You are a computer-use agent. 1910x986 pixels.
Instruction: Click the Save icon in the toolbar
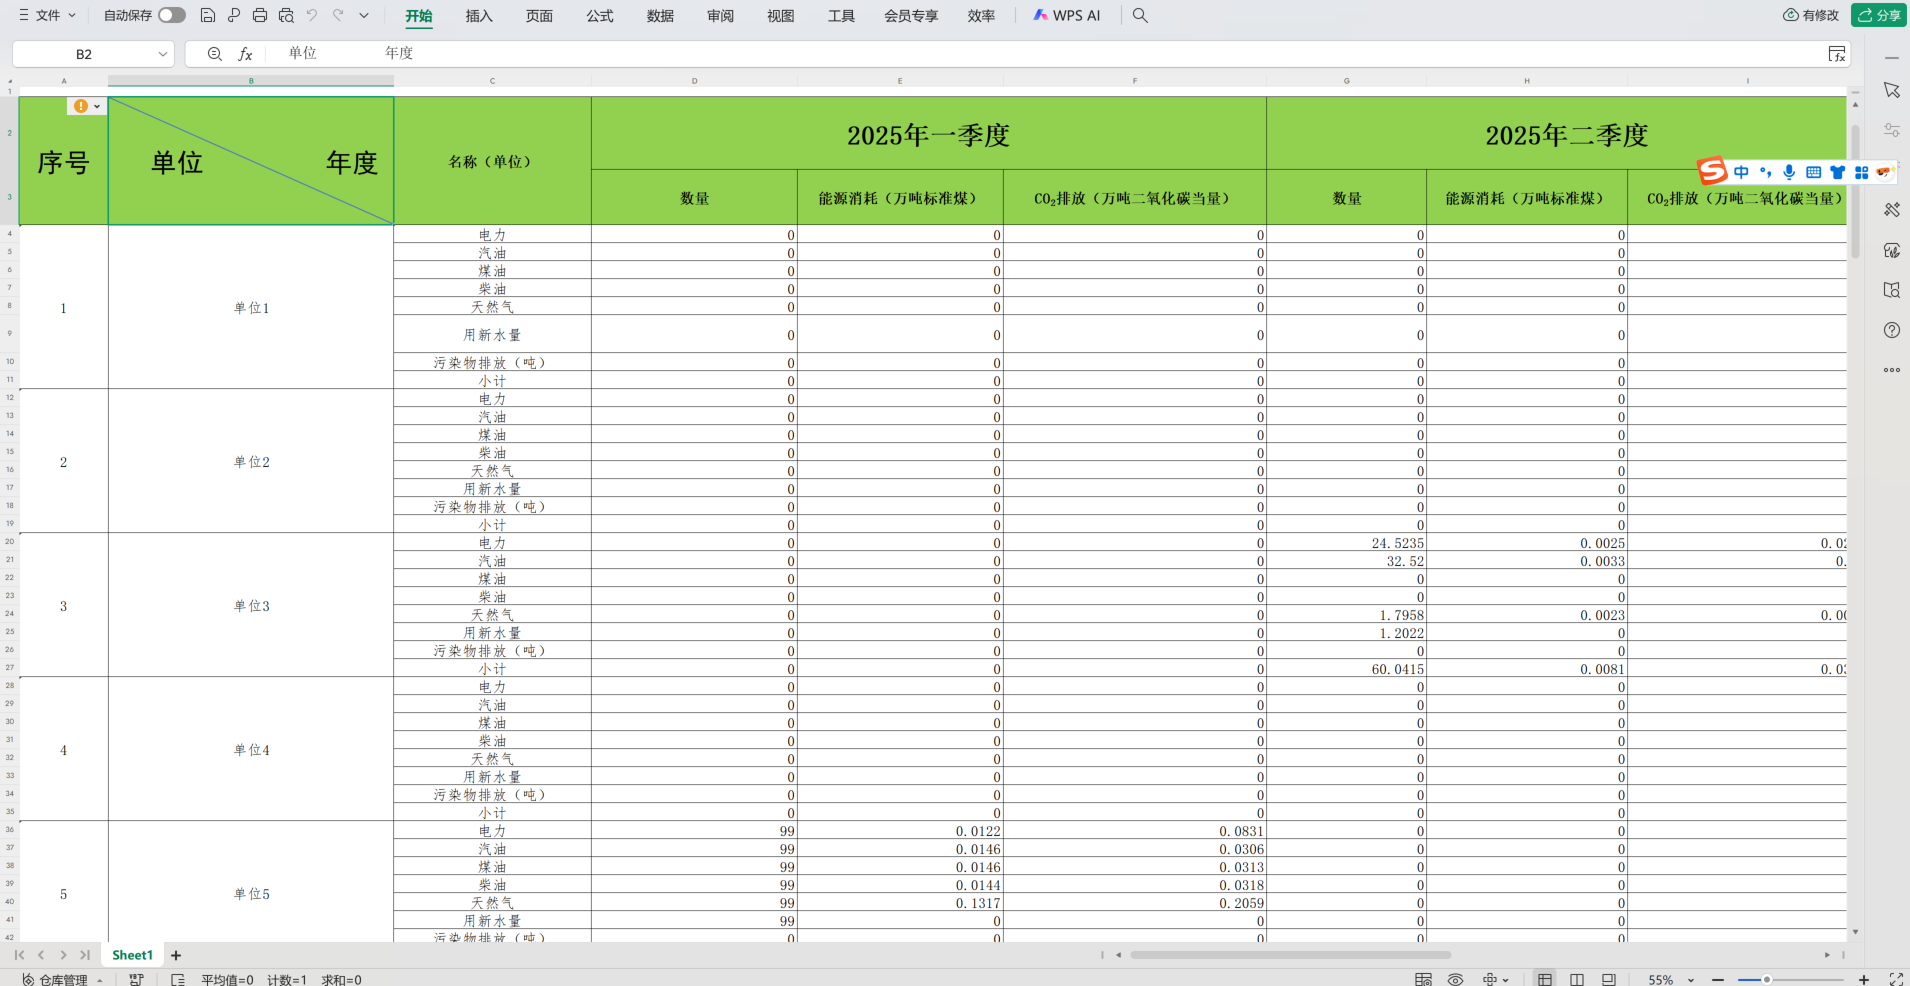(x=208, y=15)
